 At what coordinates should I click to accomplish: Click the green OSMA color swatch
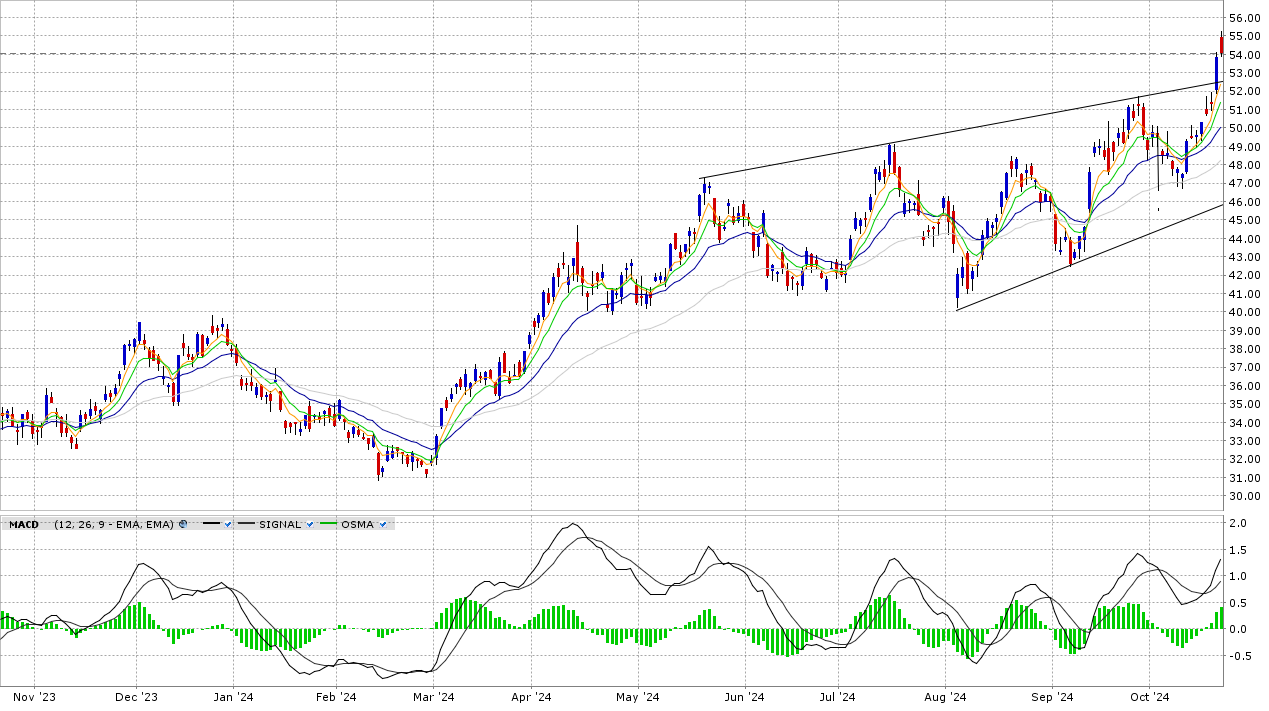[x=328, y=524]
